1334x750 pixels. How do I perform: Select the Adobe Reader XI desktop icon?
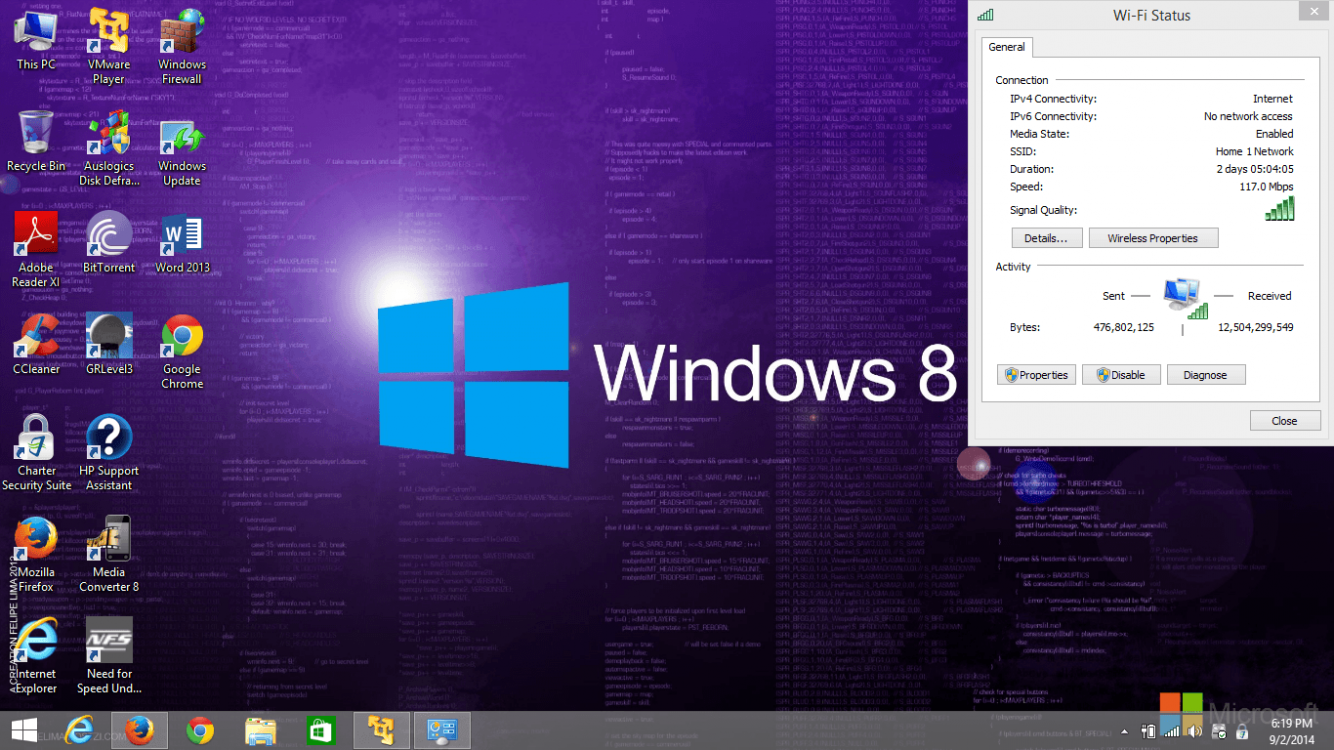pyautogui.click(x=36, y=250)
